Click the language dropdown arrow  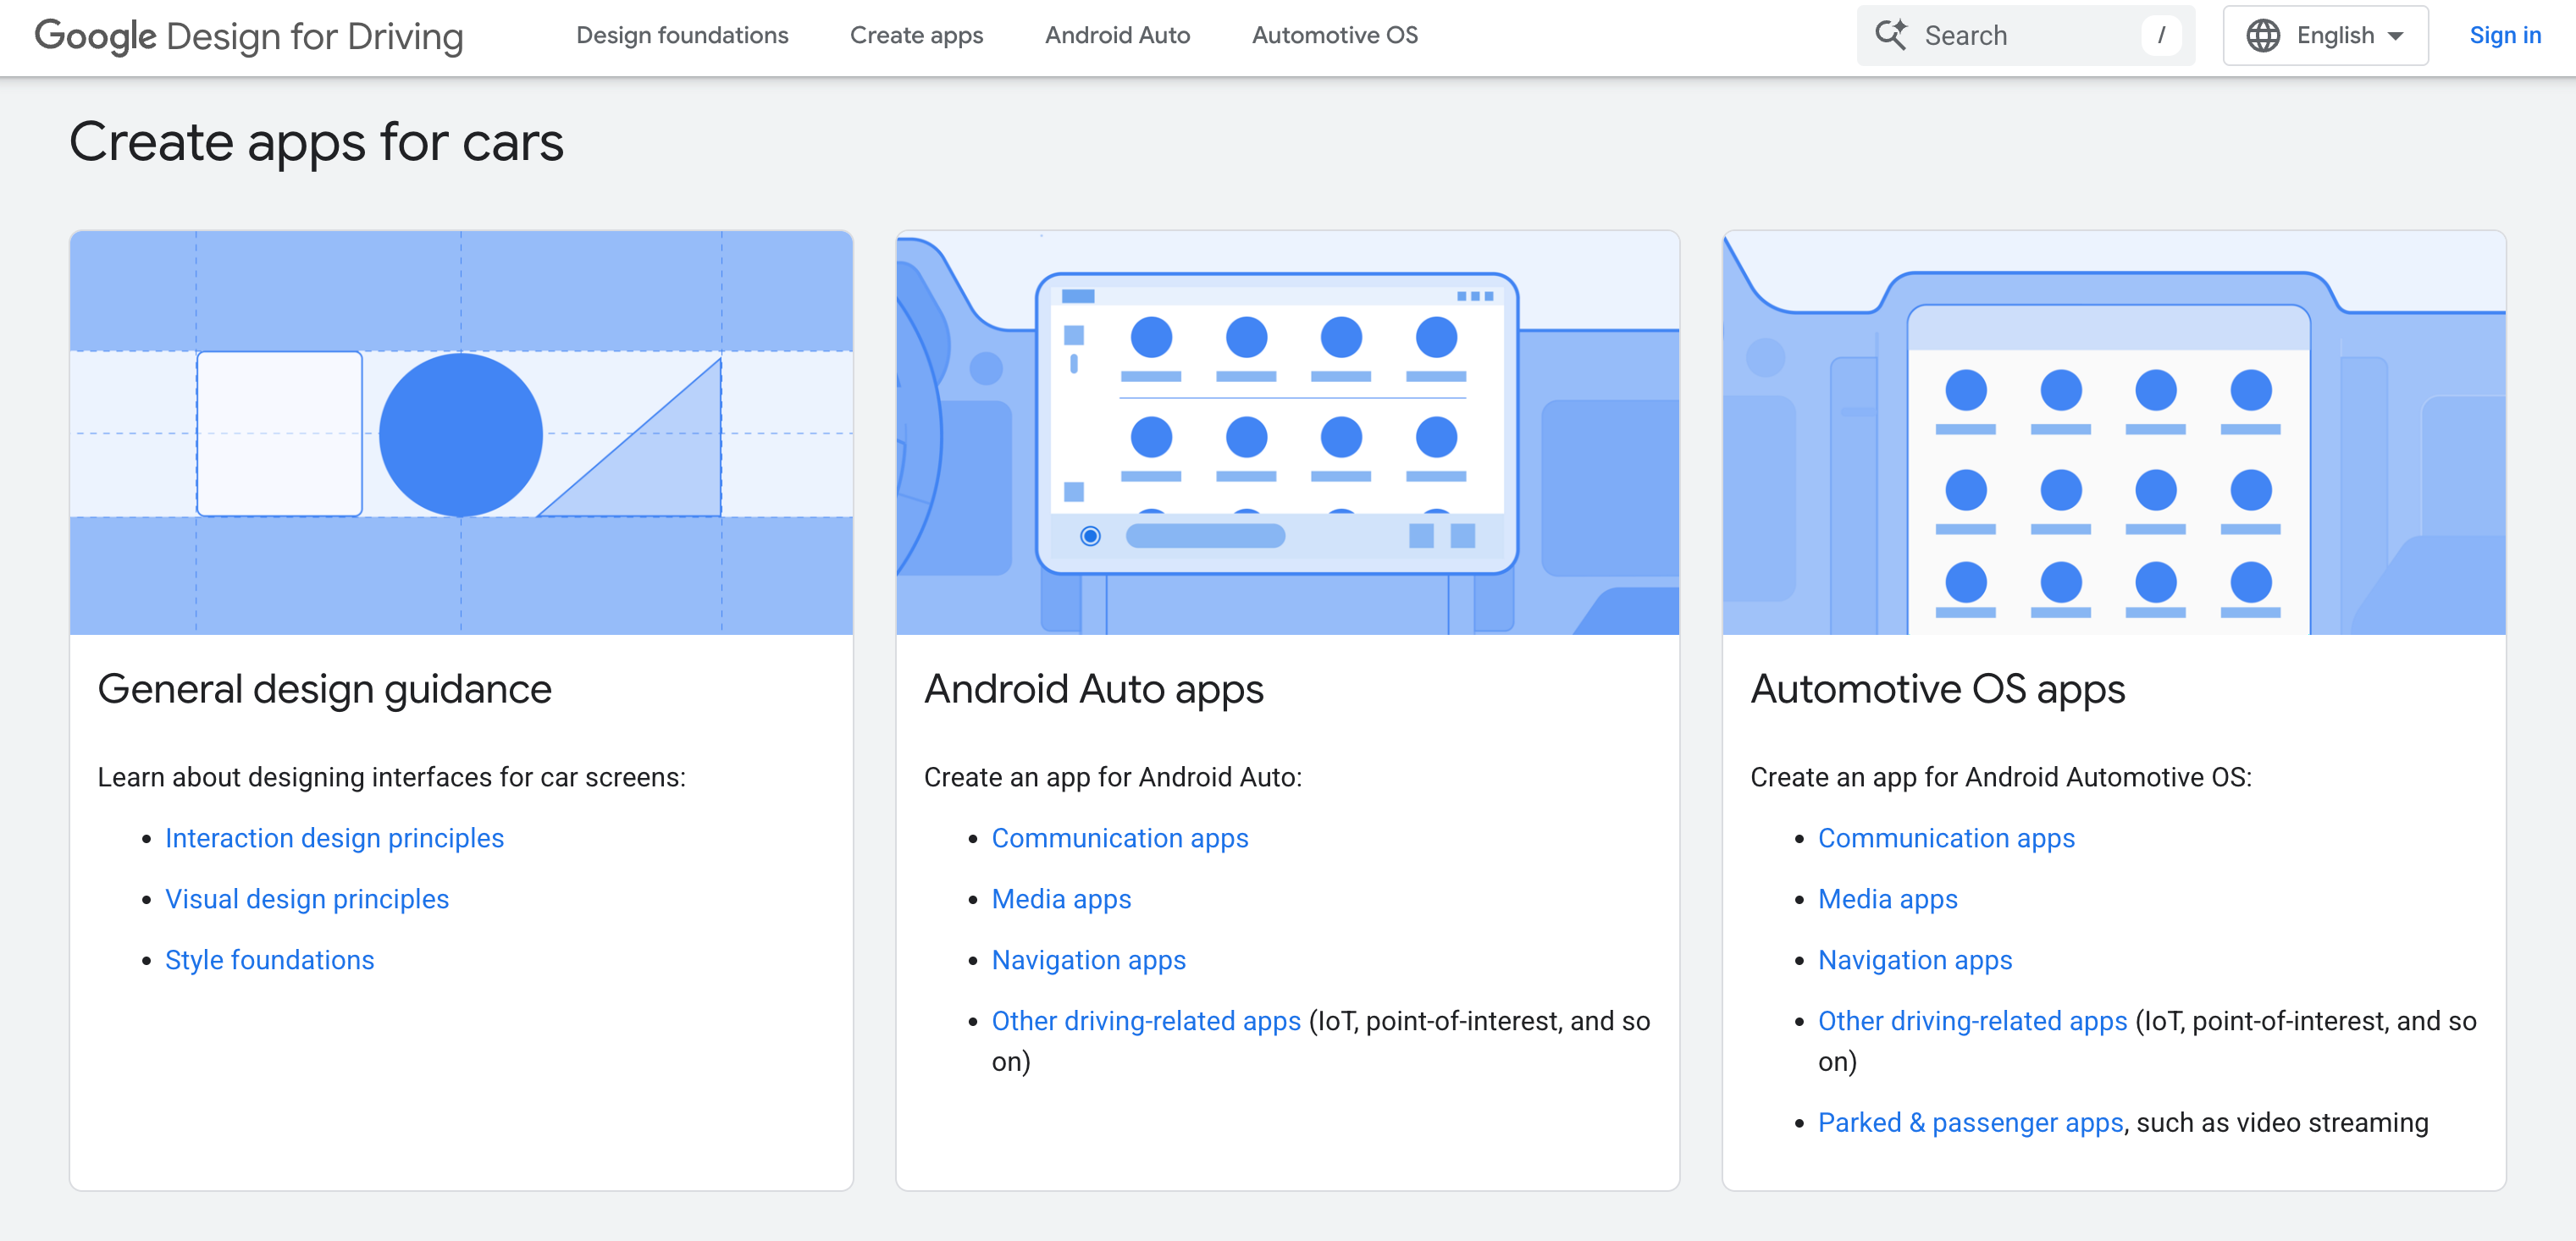2396,36
